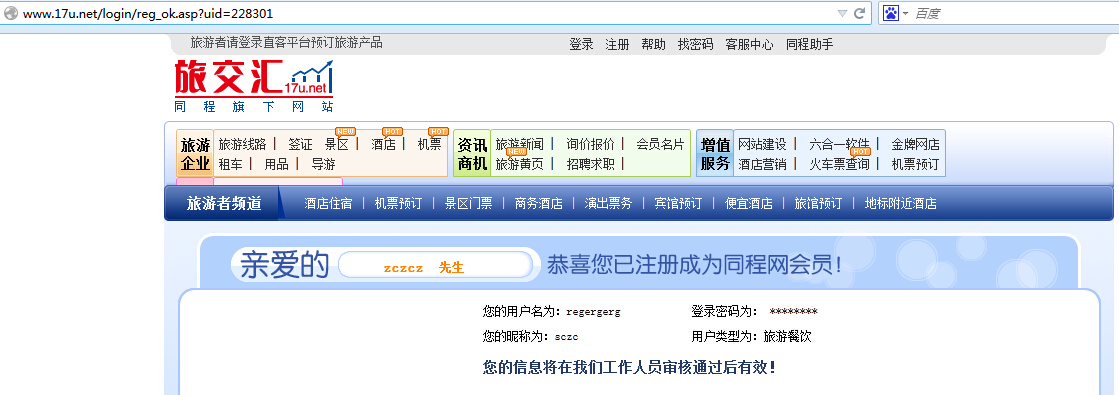Click 旅游者请登录直客平台预订旅游产品 text
The width and height of the screenshot is (1119, 395).
287,43
